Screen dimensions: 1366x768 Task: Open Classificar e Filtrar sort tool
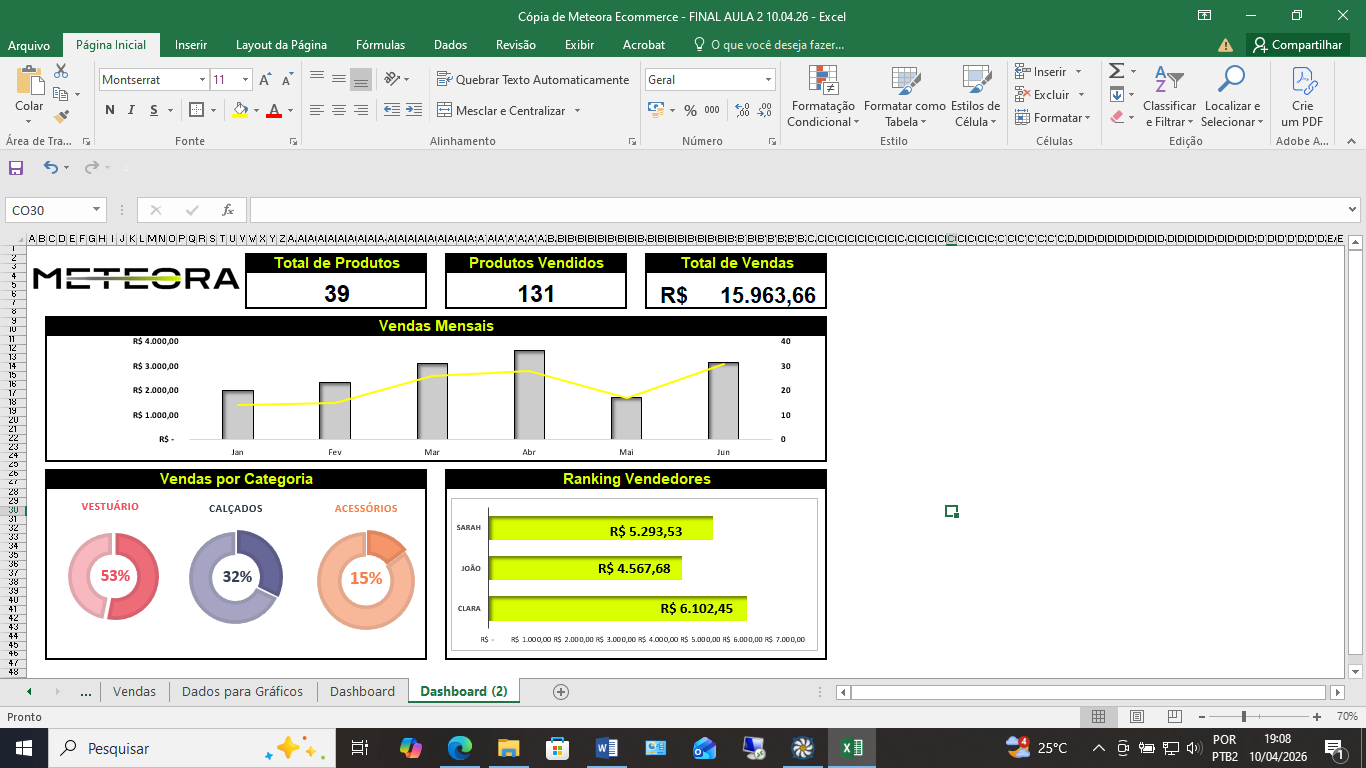click(1169, 97)
